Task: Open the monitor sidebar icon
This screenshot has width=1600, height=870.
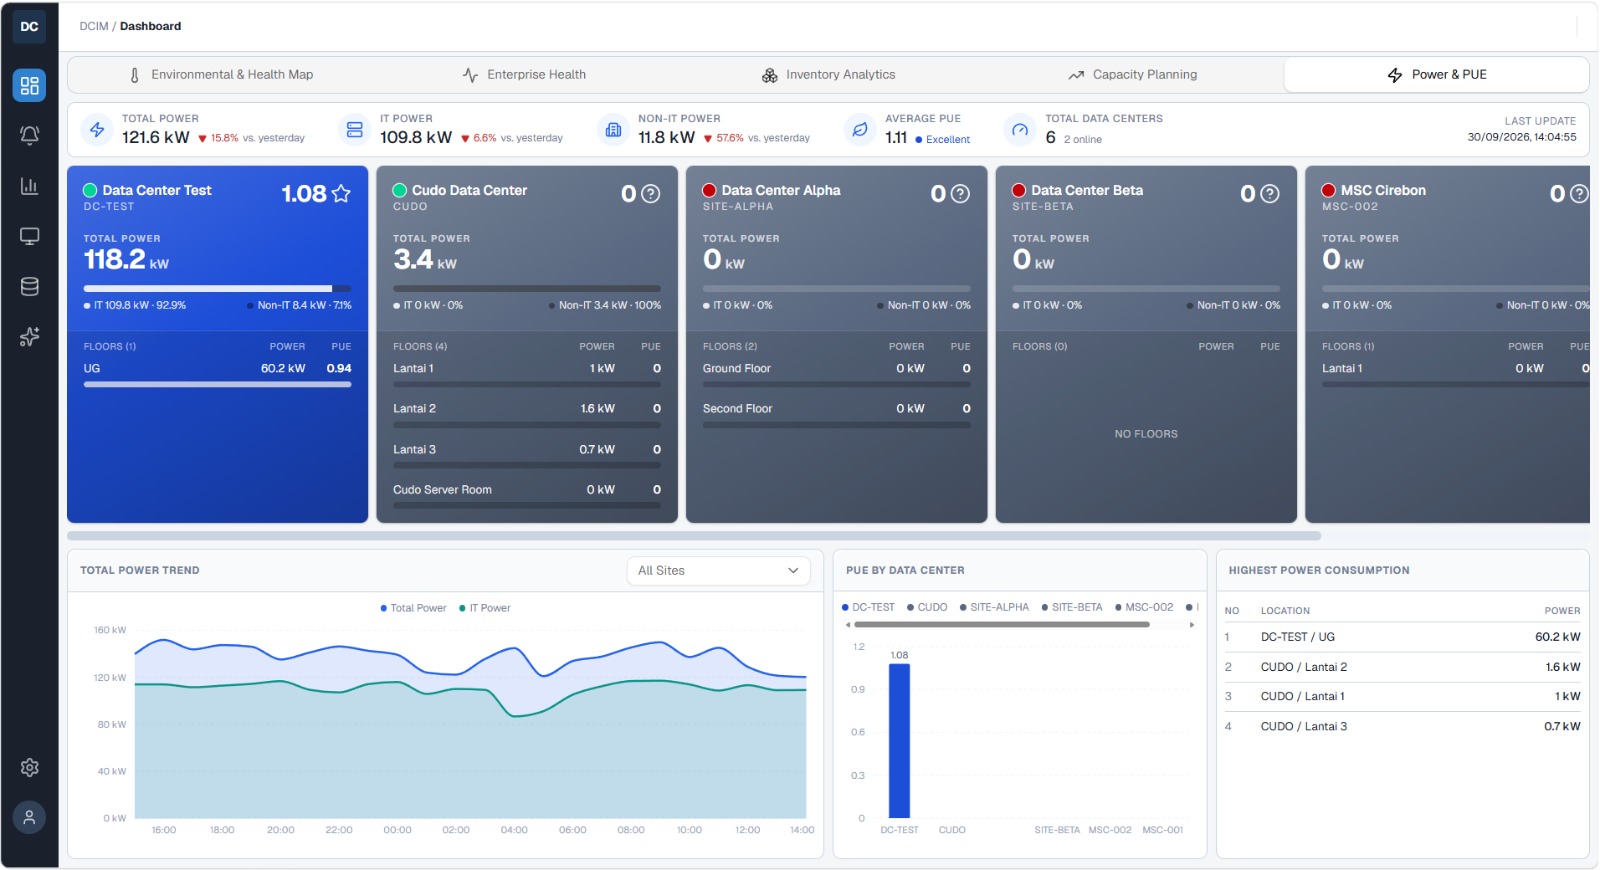Action: 30,236
